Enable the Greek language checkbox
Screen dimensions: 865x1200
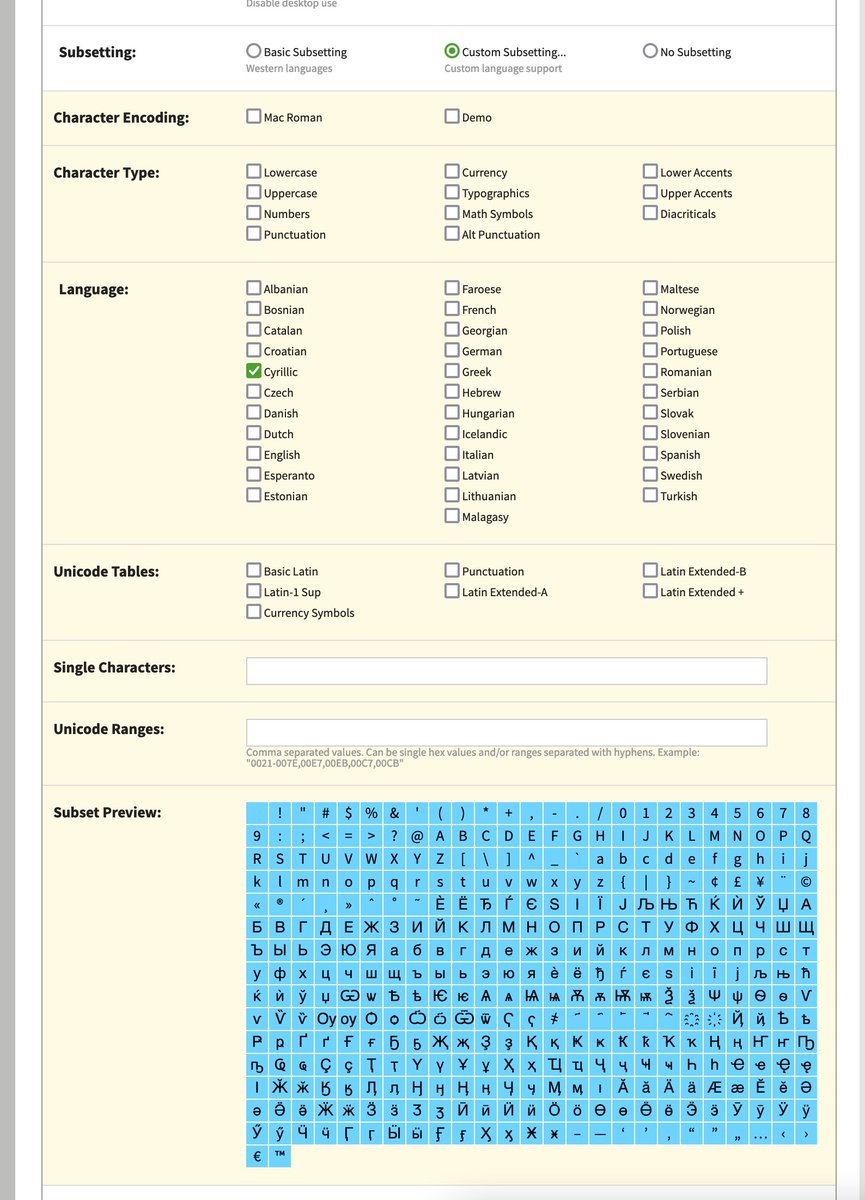point(452,371)
